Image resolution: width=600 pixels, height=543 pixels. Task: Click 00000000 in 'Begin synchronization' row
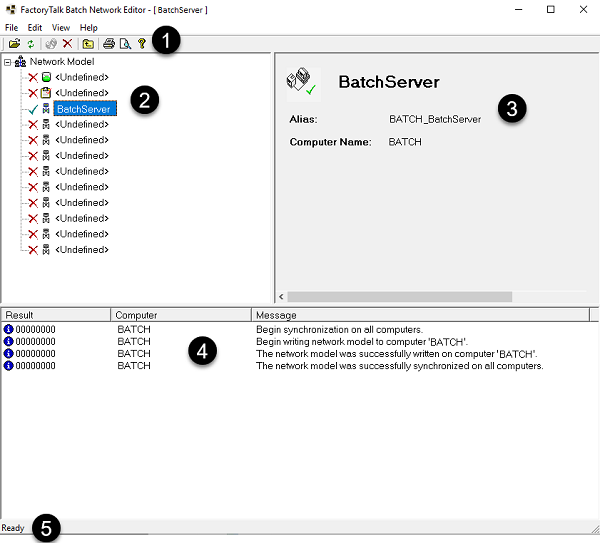(x=35, y=329)
